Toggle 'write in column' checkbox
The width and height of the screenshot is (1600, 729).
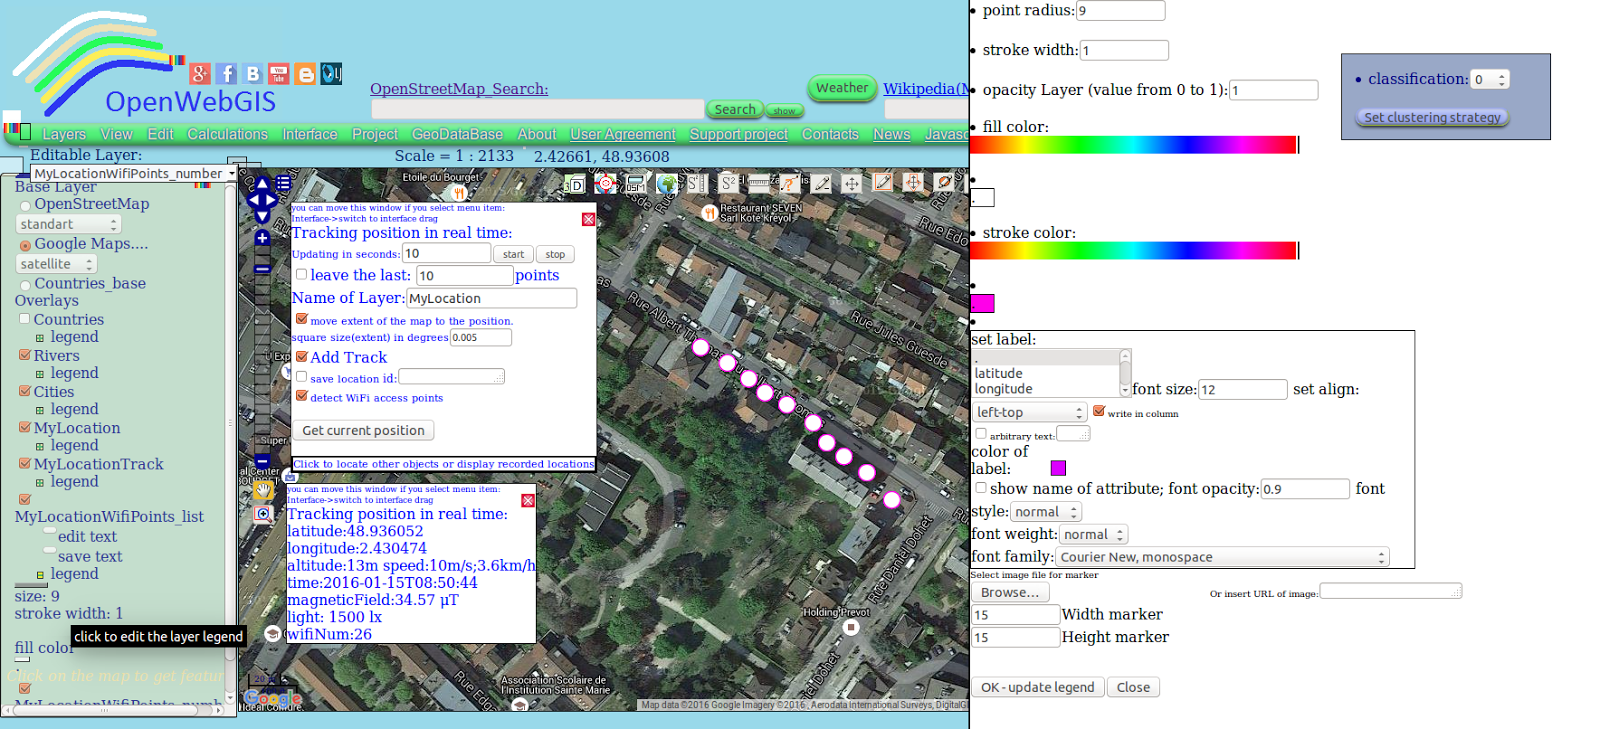click(x=1098, y=411)
